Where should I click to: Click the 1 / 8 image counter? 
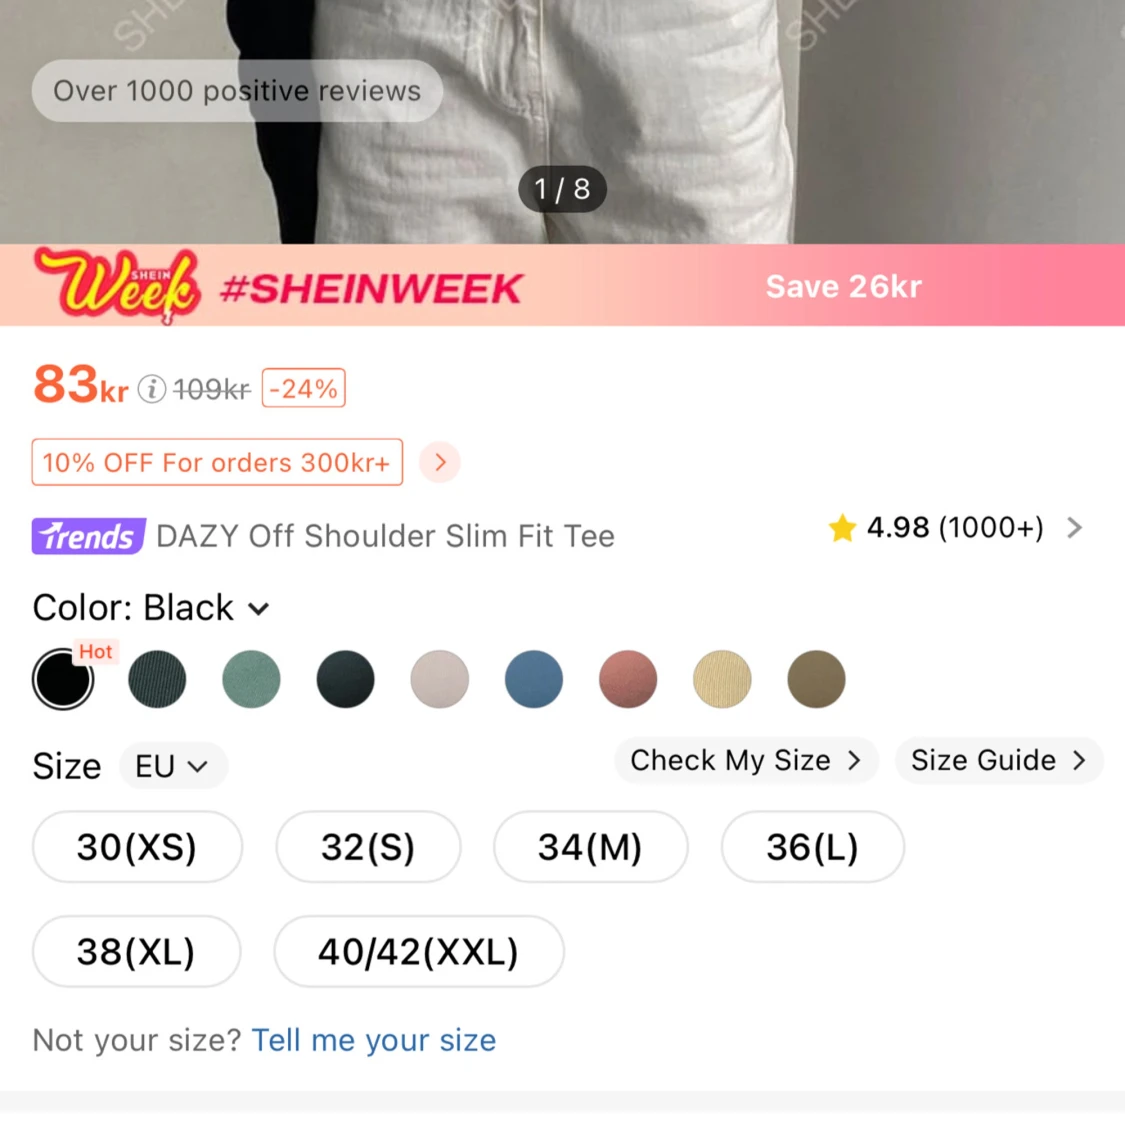[562, 189]
